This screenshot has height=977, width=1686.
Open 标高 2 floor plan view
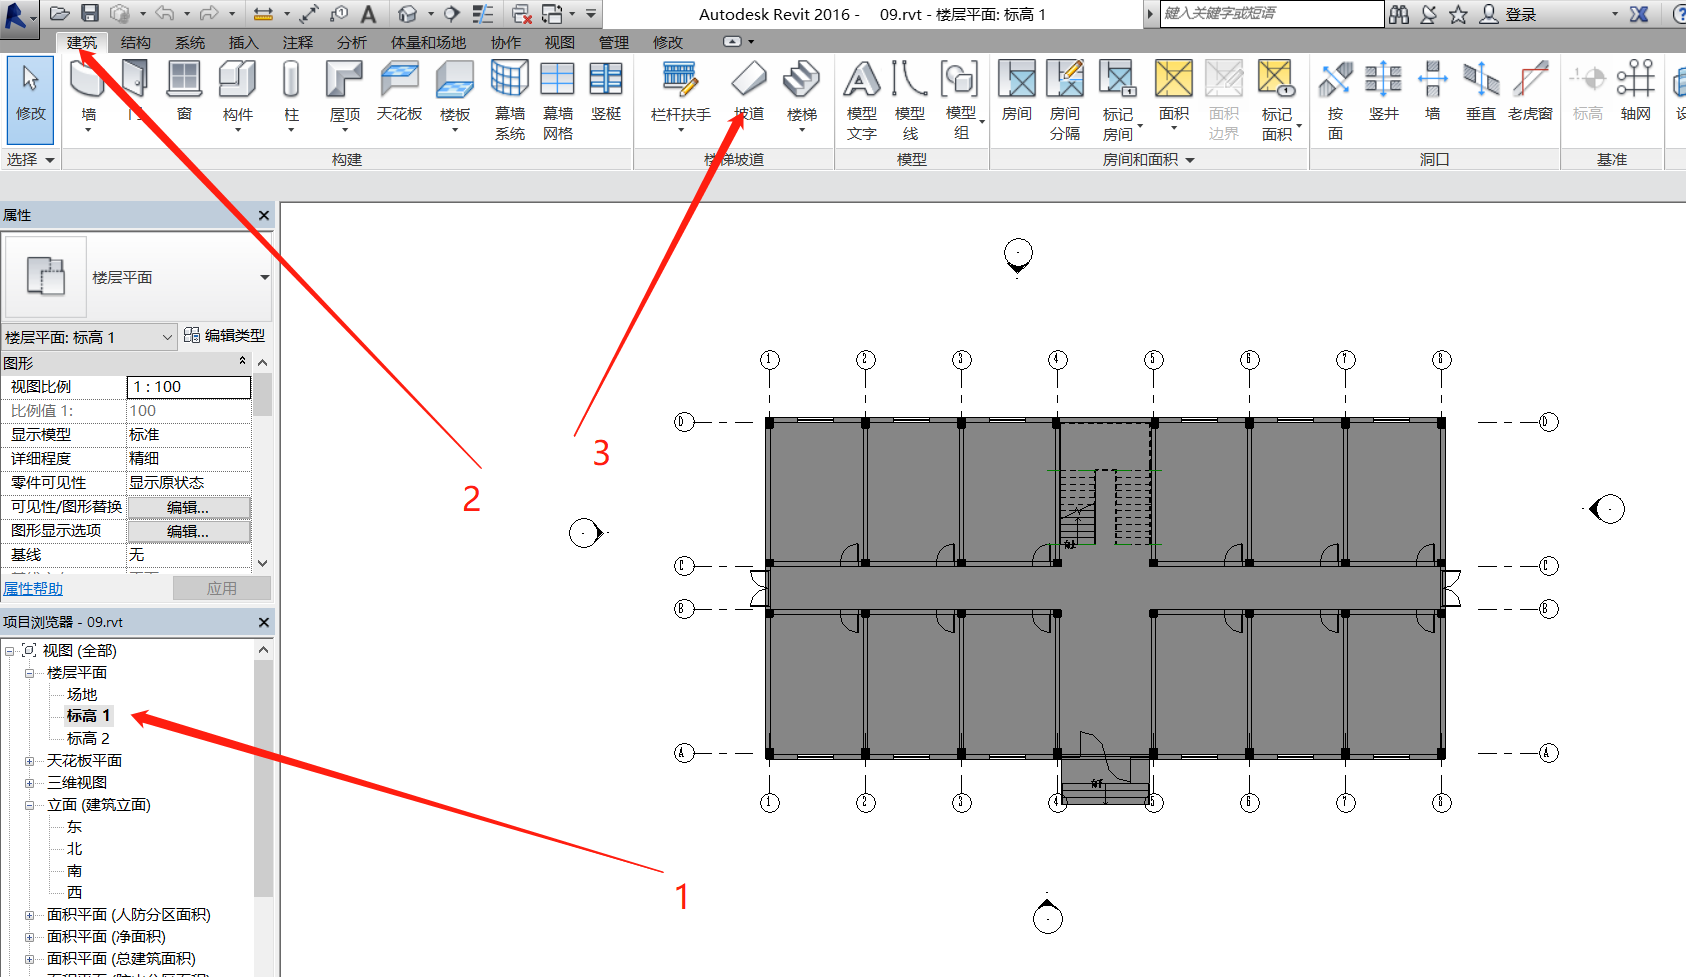[x=88, y=739]
